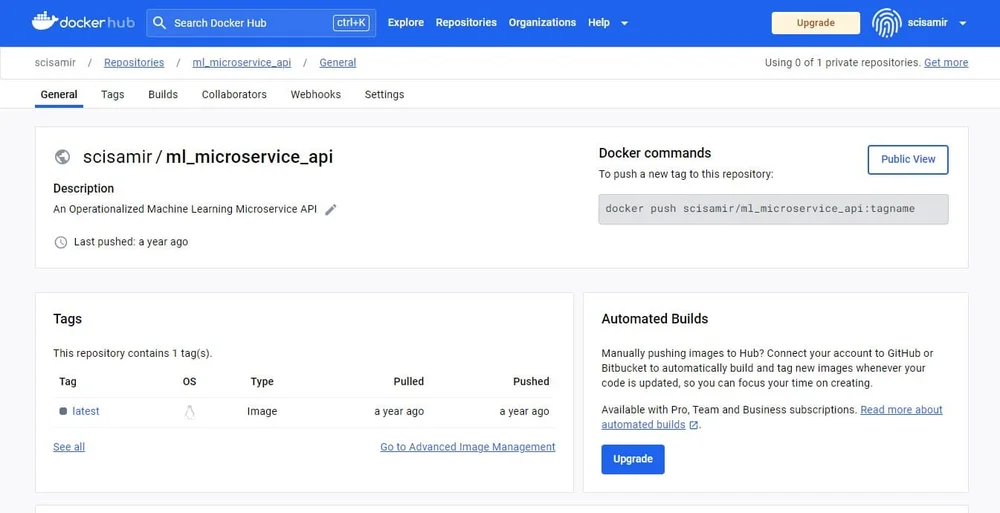This screenshot has width=1000, height=513.
Task: Click the Public View button
Action: (908, 160)
